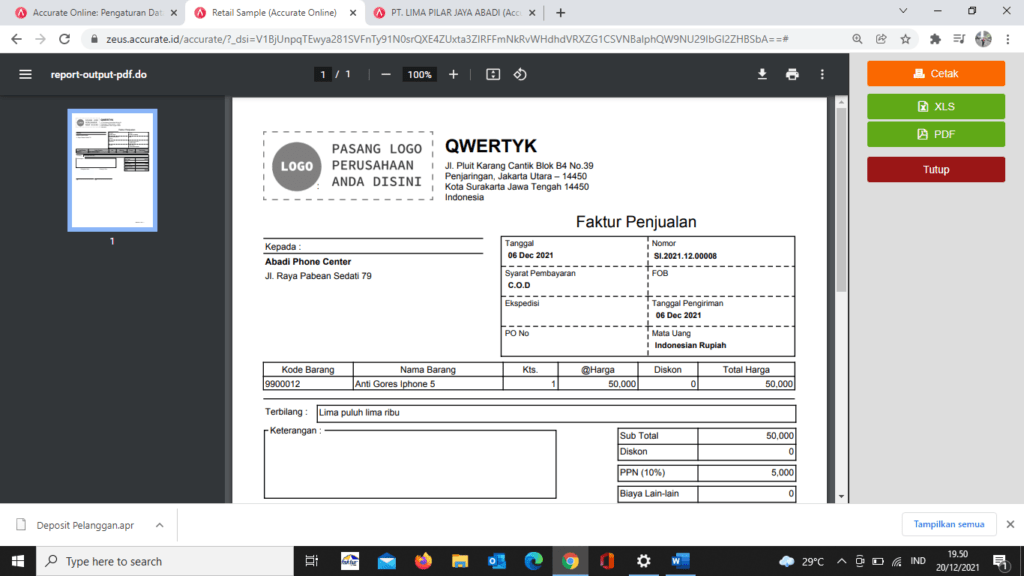Print the PDF from the viewer toolbar
This screenshot has width=1024, height=576.
pos(792,74)
